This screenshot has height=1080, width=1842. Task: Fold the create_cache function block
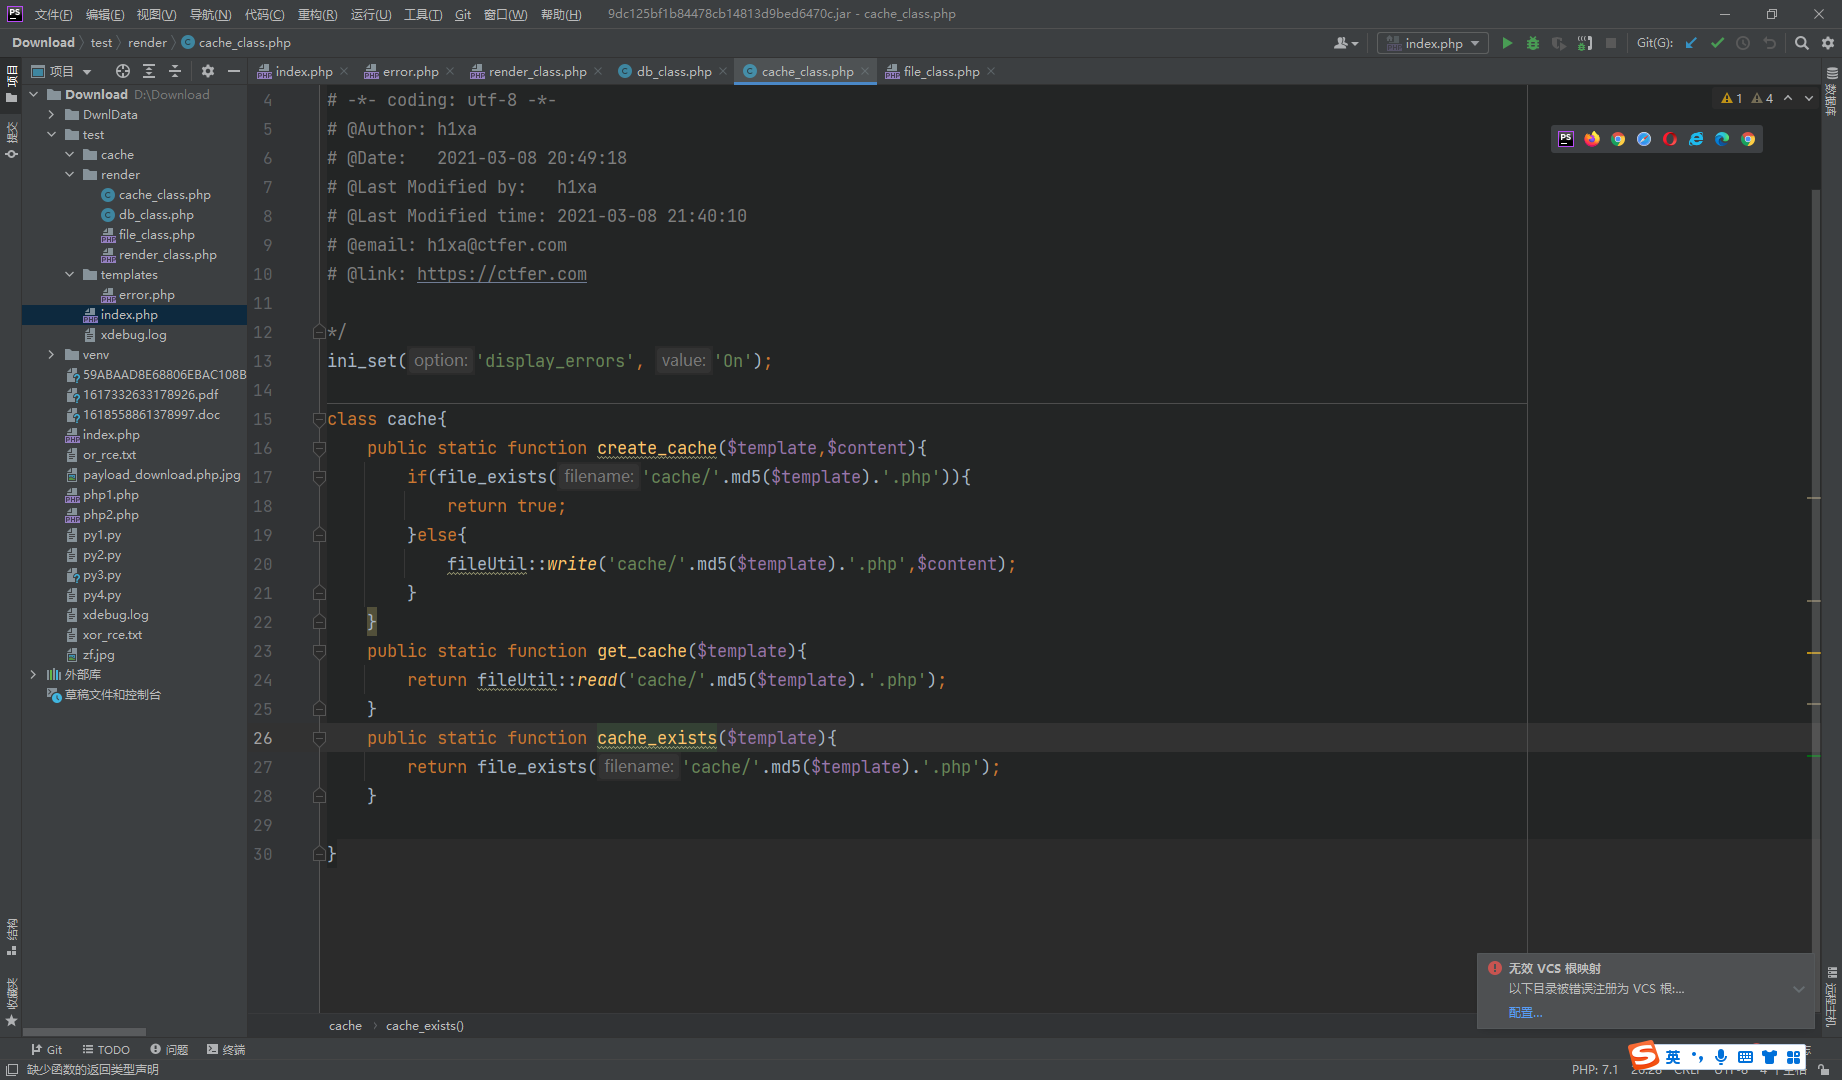(x=319, y=448)
